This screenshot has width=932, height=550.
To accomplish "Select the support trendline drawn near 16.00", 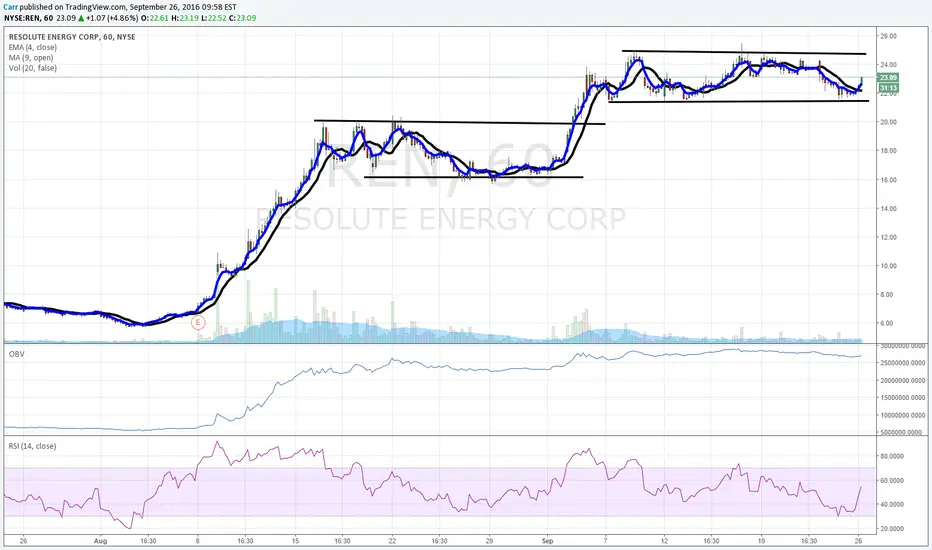I will 474,177.
